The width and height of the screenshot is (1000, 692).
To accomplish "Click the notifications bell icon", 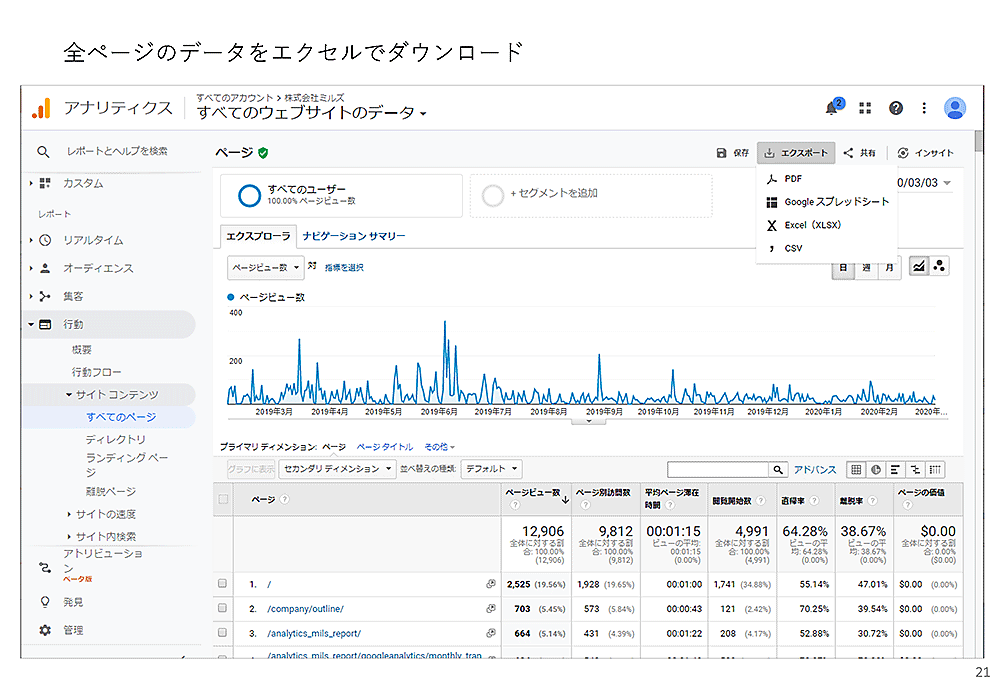I will tap(832, 108).
